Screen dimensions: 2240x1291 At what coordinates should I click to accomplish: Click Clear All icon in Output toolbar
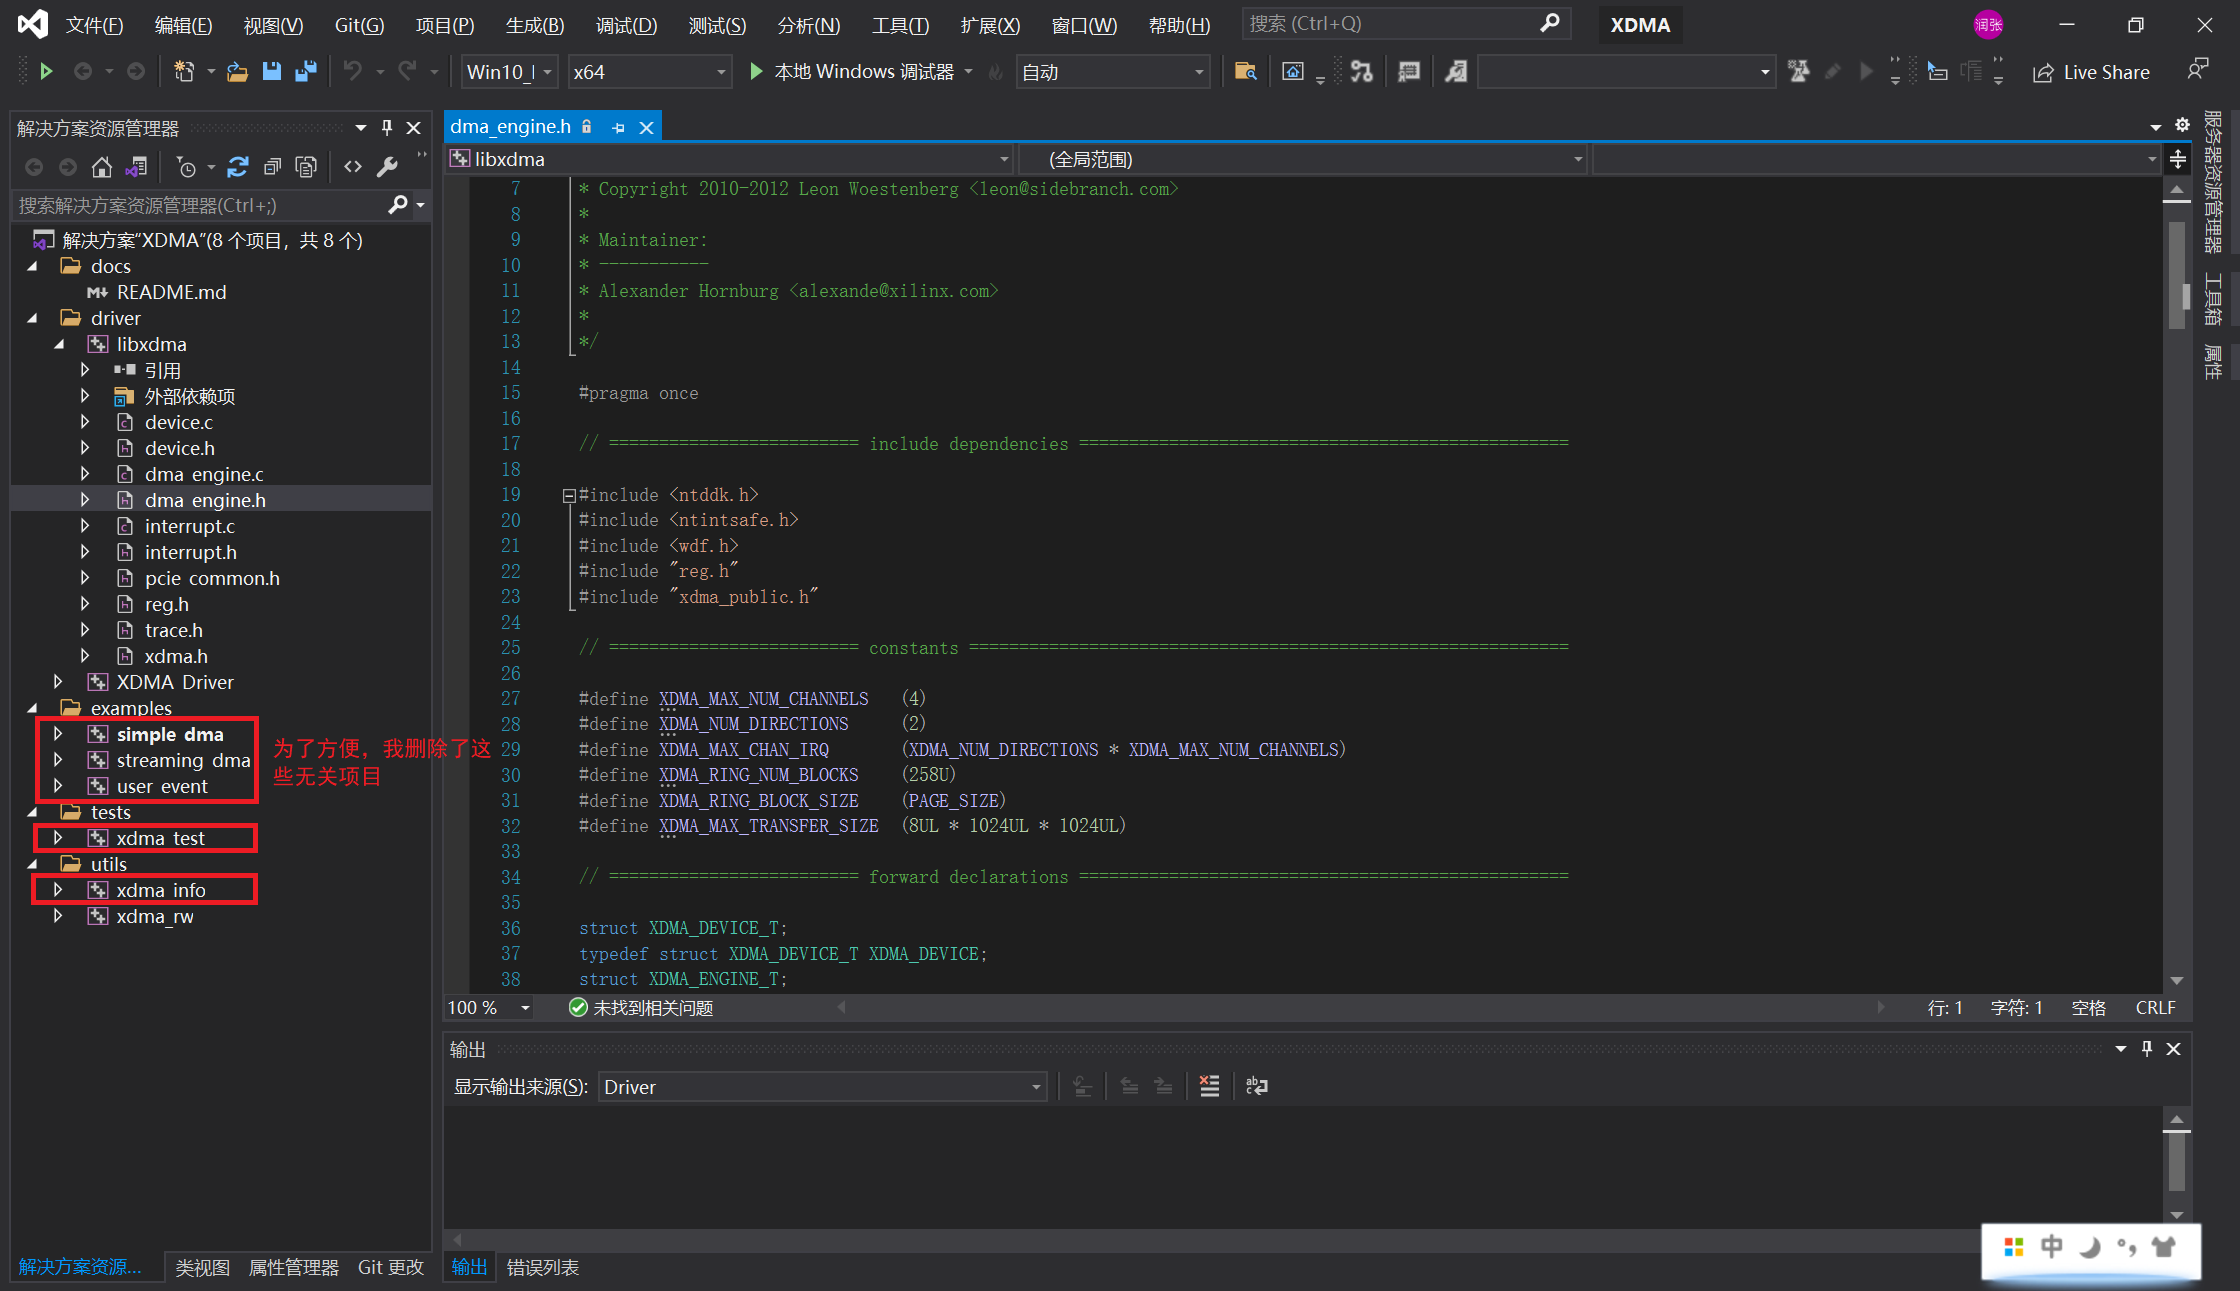click(1209, 1086)
